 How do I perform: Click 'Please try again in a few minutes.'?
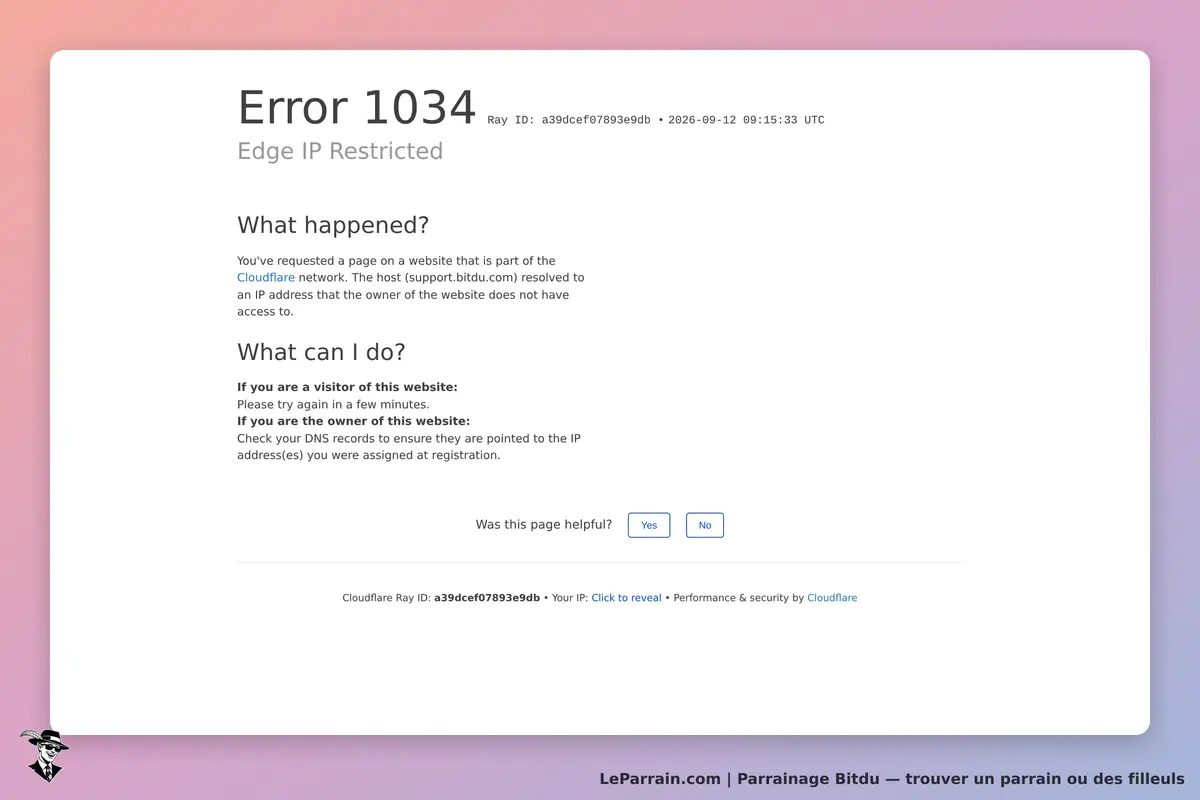point(333,404)
